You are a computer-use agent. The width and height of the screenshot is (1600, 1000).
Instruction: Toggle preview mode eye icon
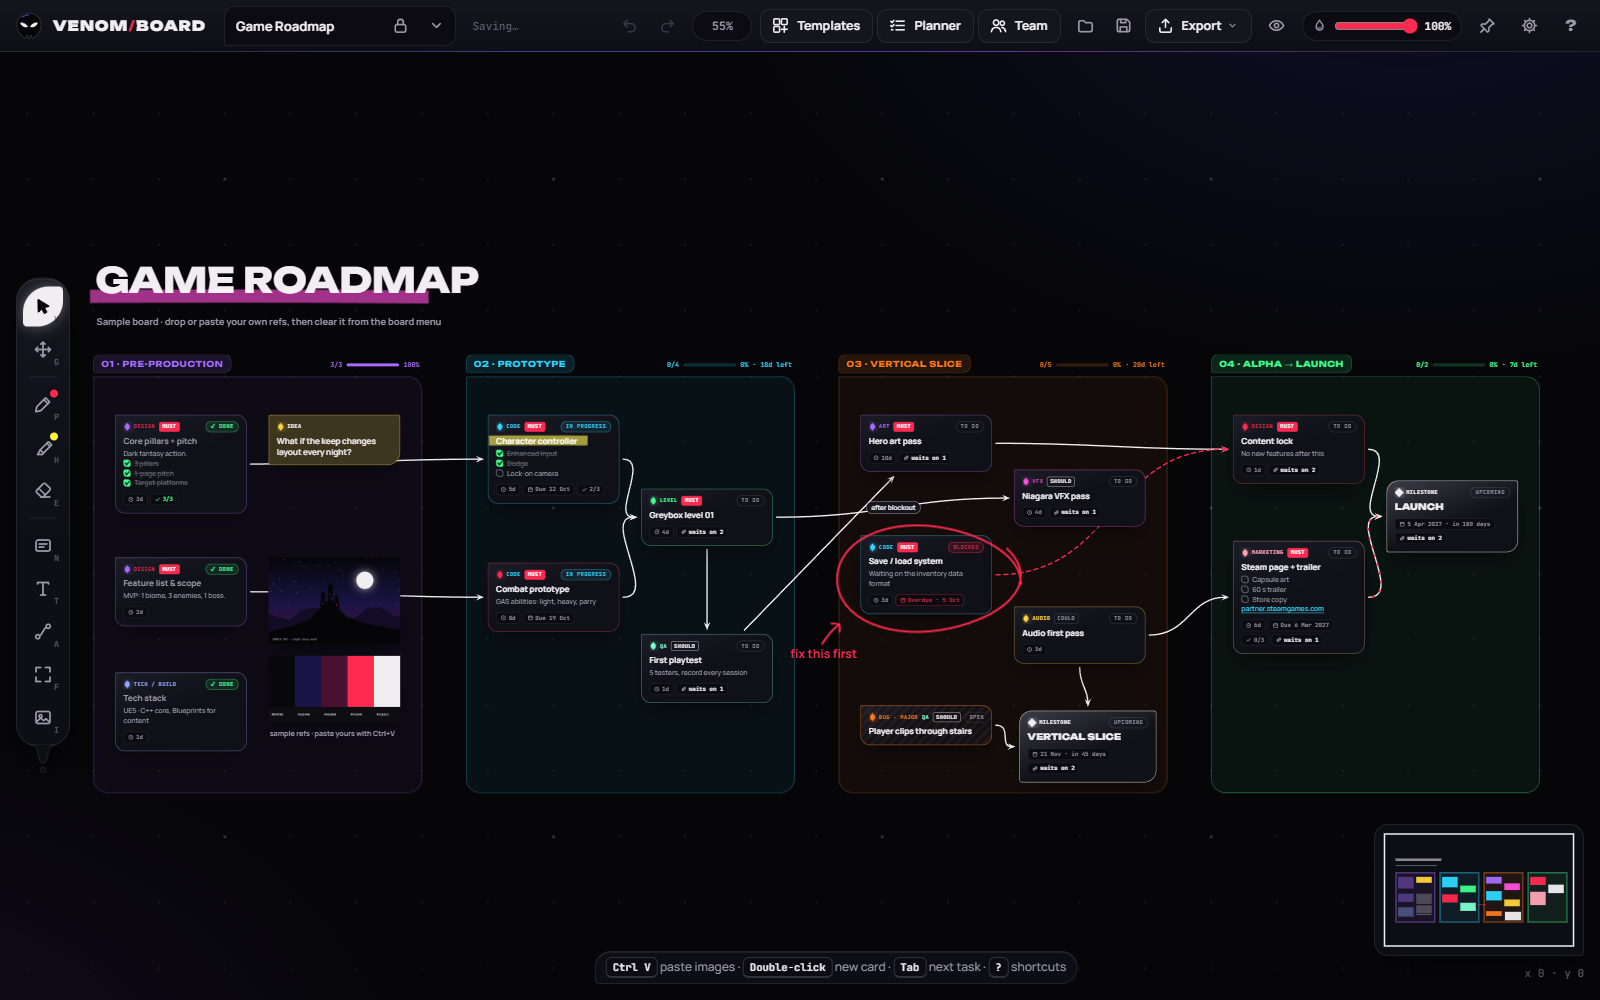tap(1276, 26)
